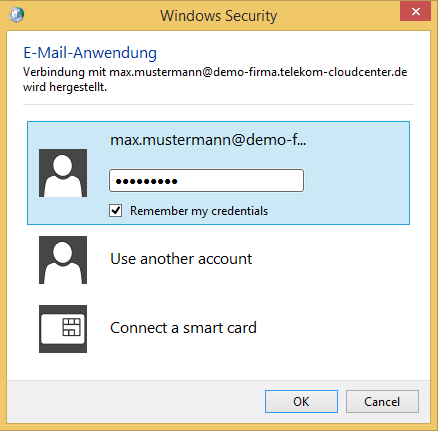Image resolution: width=438 pixels, height=431 pixels.
Task: Focus the password input field
Action: pos(206,181)
